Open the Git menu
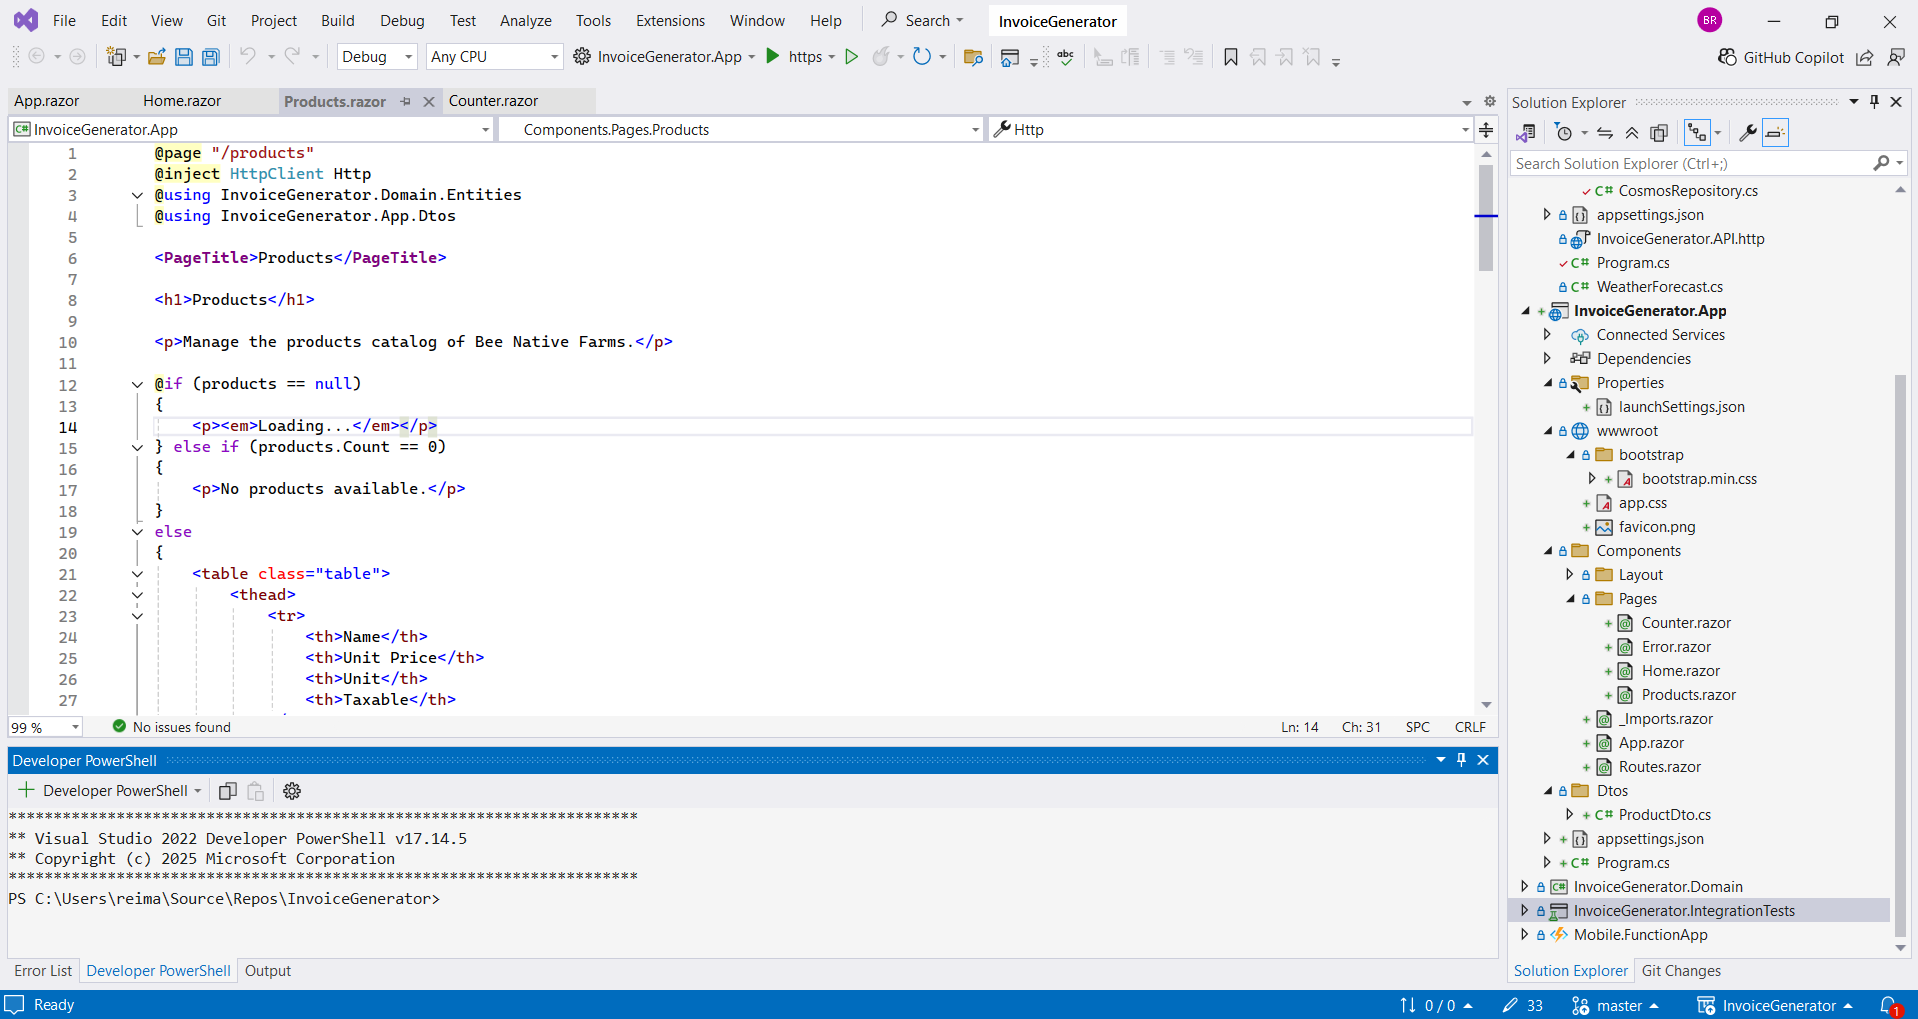The height and width of the screenshot is (1019, 1918). pyautogui.click(x=216, y=20)
